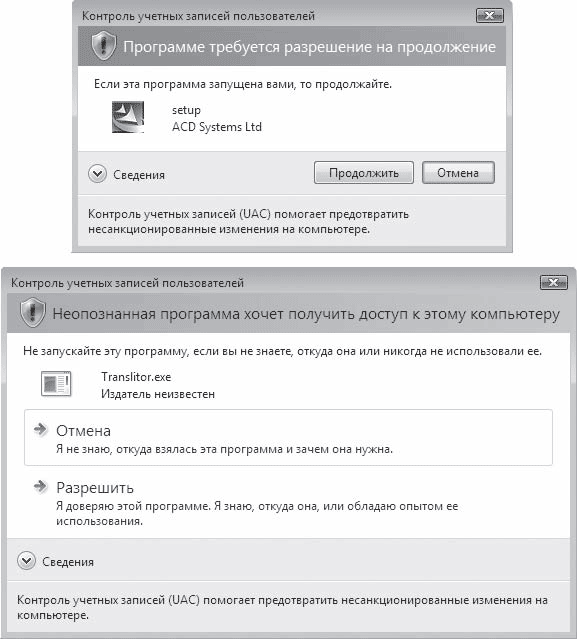Click the 'Продолжить' button
Viewport: 577px width, 639px height.
tap(364, 173)
